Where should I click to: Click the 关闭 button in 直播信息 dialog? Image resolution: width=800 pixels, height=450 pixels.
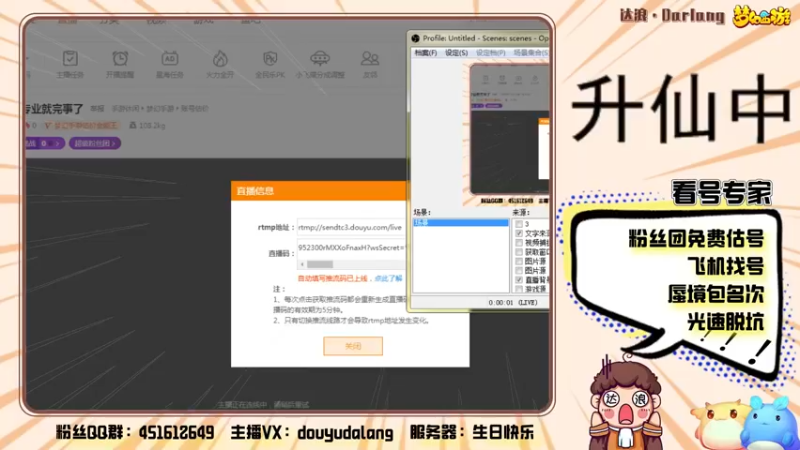click(353, 346)
